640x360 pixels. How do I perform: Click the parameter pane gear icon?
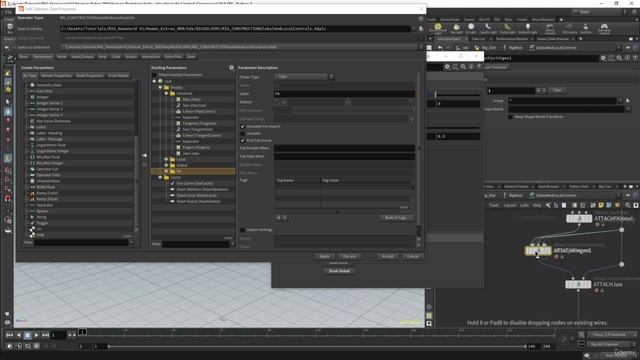pos(603,58)
